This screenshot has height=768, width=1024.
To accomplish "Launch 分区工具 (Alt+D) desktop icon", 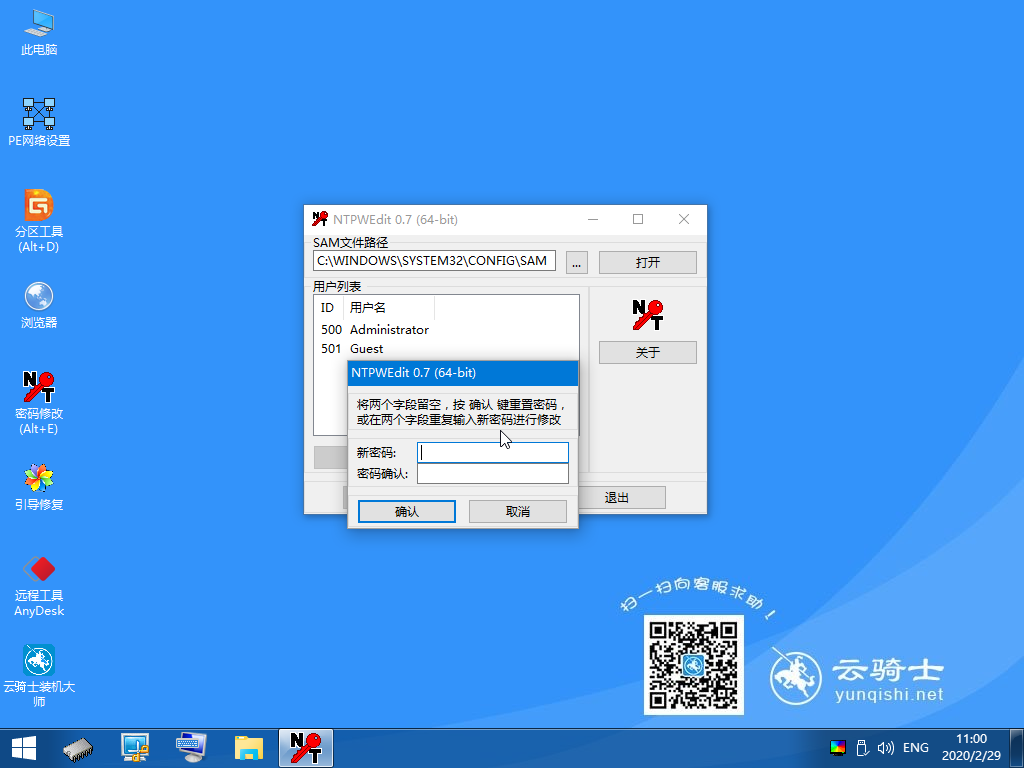I will pos(39,221).
